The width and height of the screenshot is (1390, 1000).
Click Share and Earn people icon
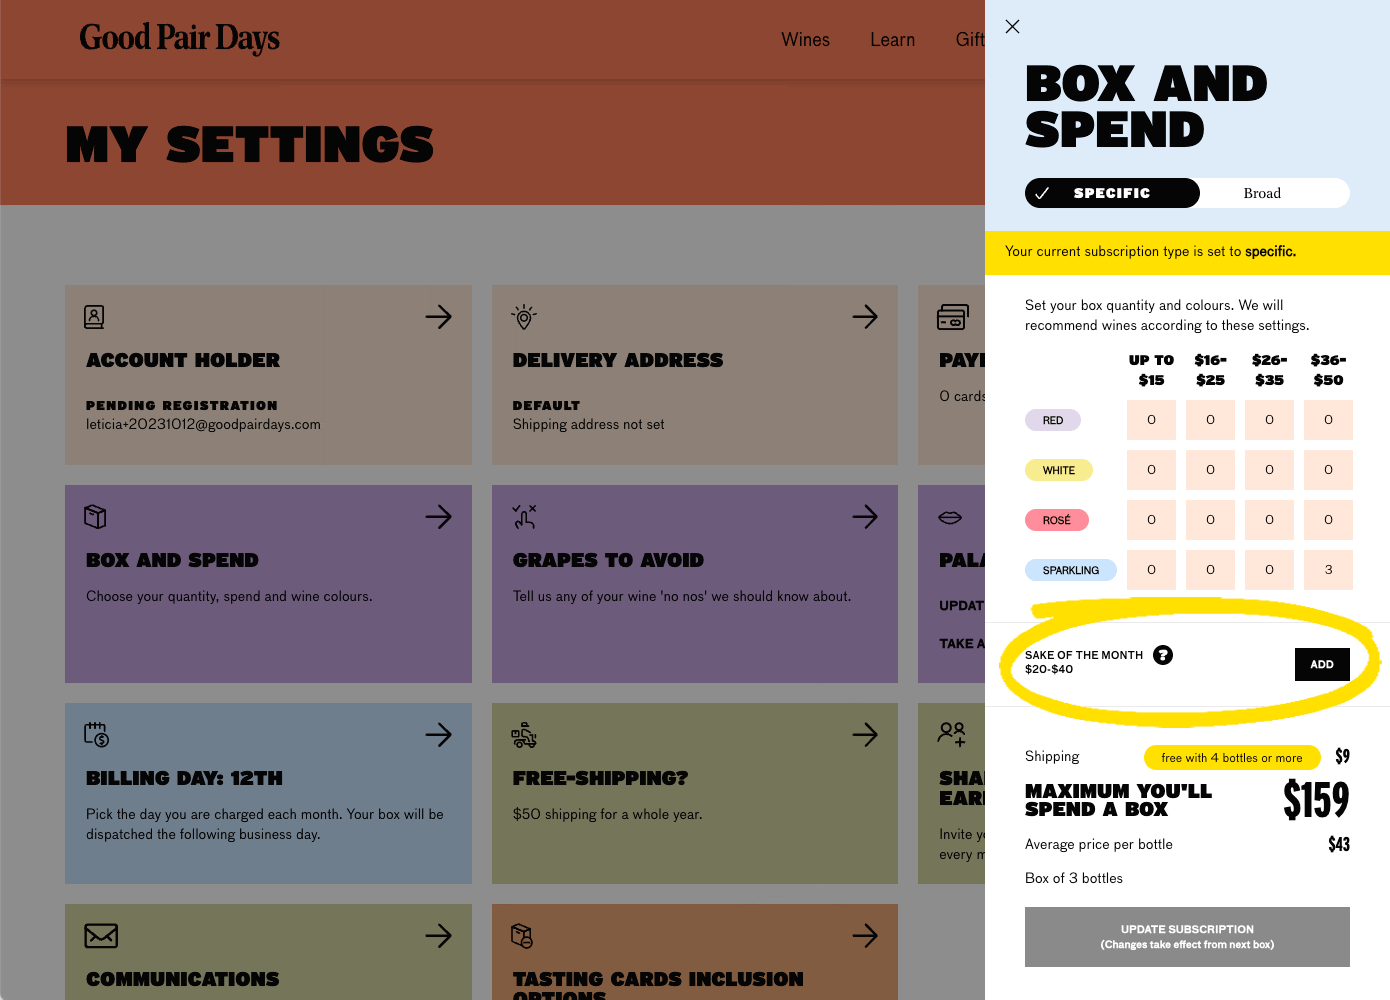coord(951,735)
